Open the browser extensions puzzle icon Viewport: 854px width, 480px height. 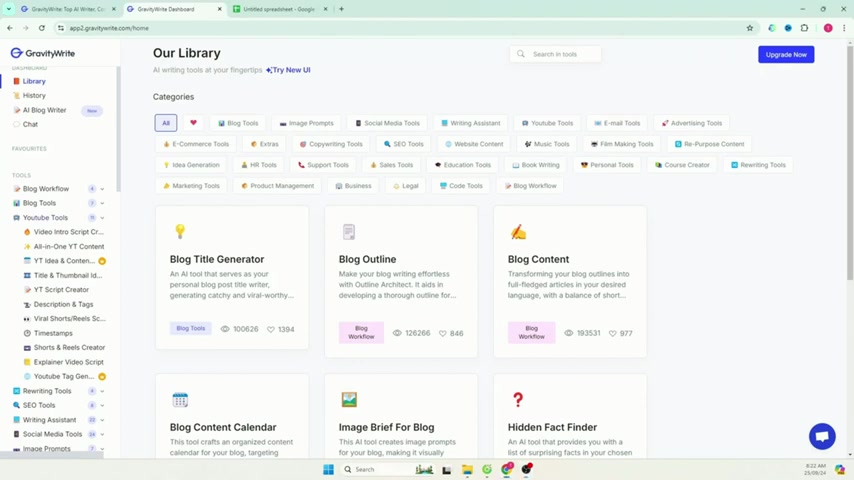click(x=804, y=28)
